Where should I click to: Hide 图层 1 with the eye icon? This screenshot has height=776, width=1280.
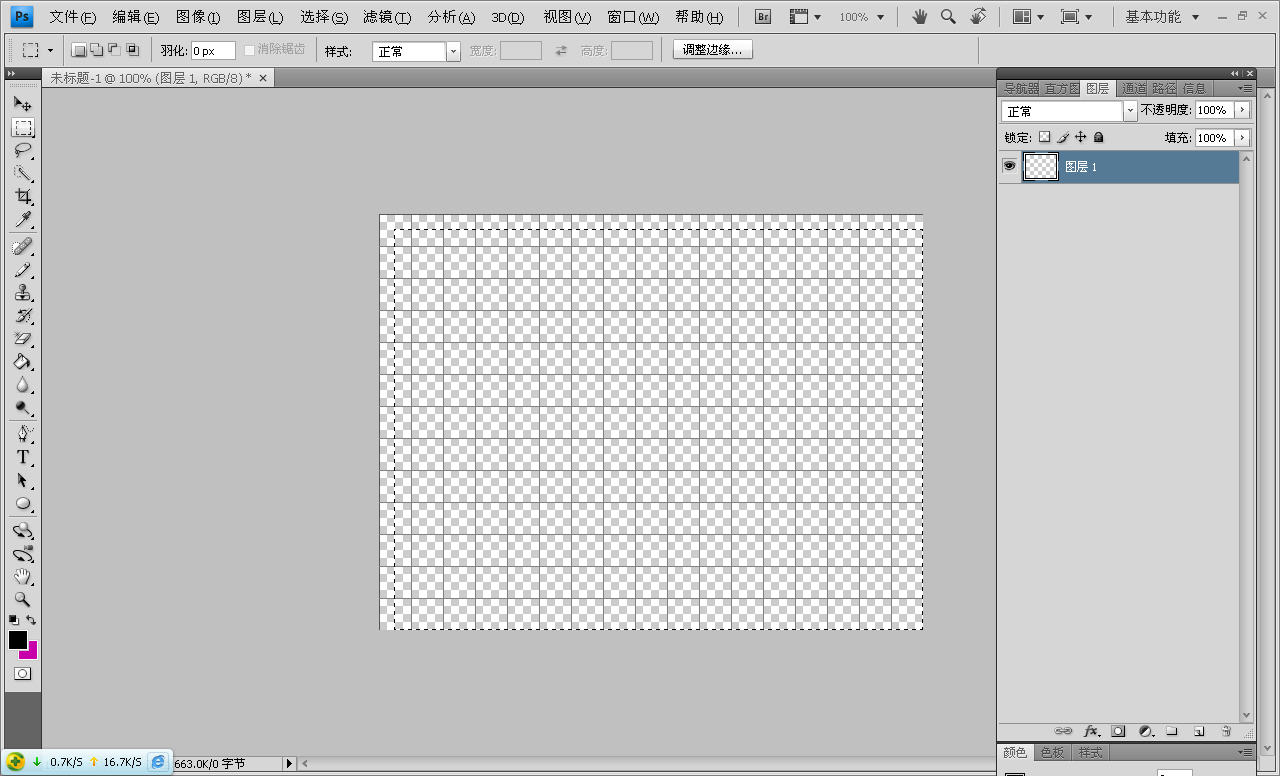[x=1009, y=166]
